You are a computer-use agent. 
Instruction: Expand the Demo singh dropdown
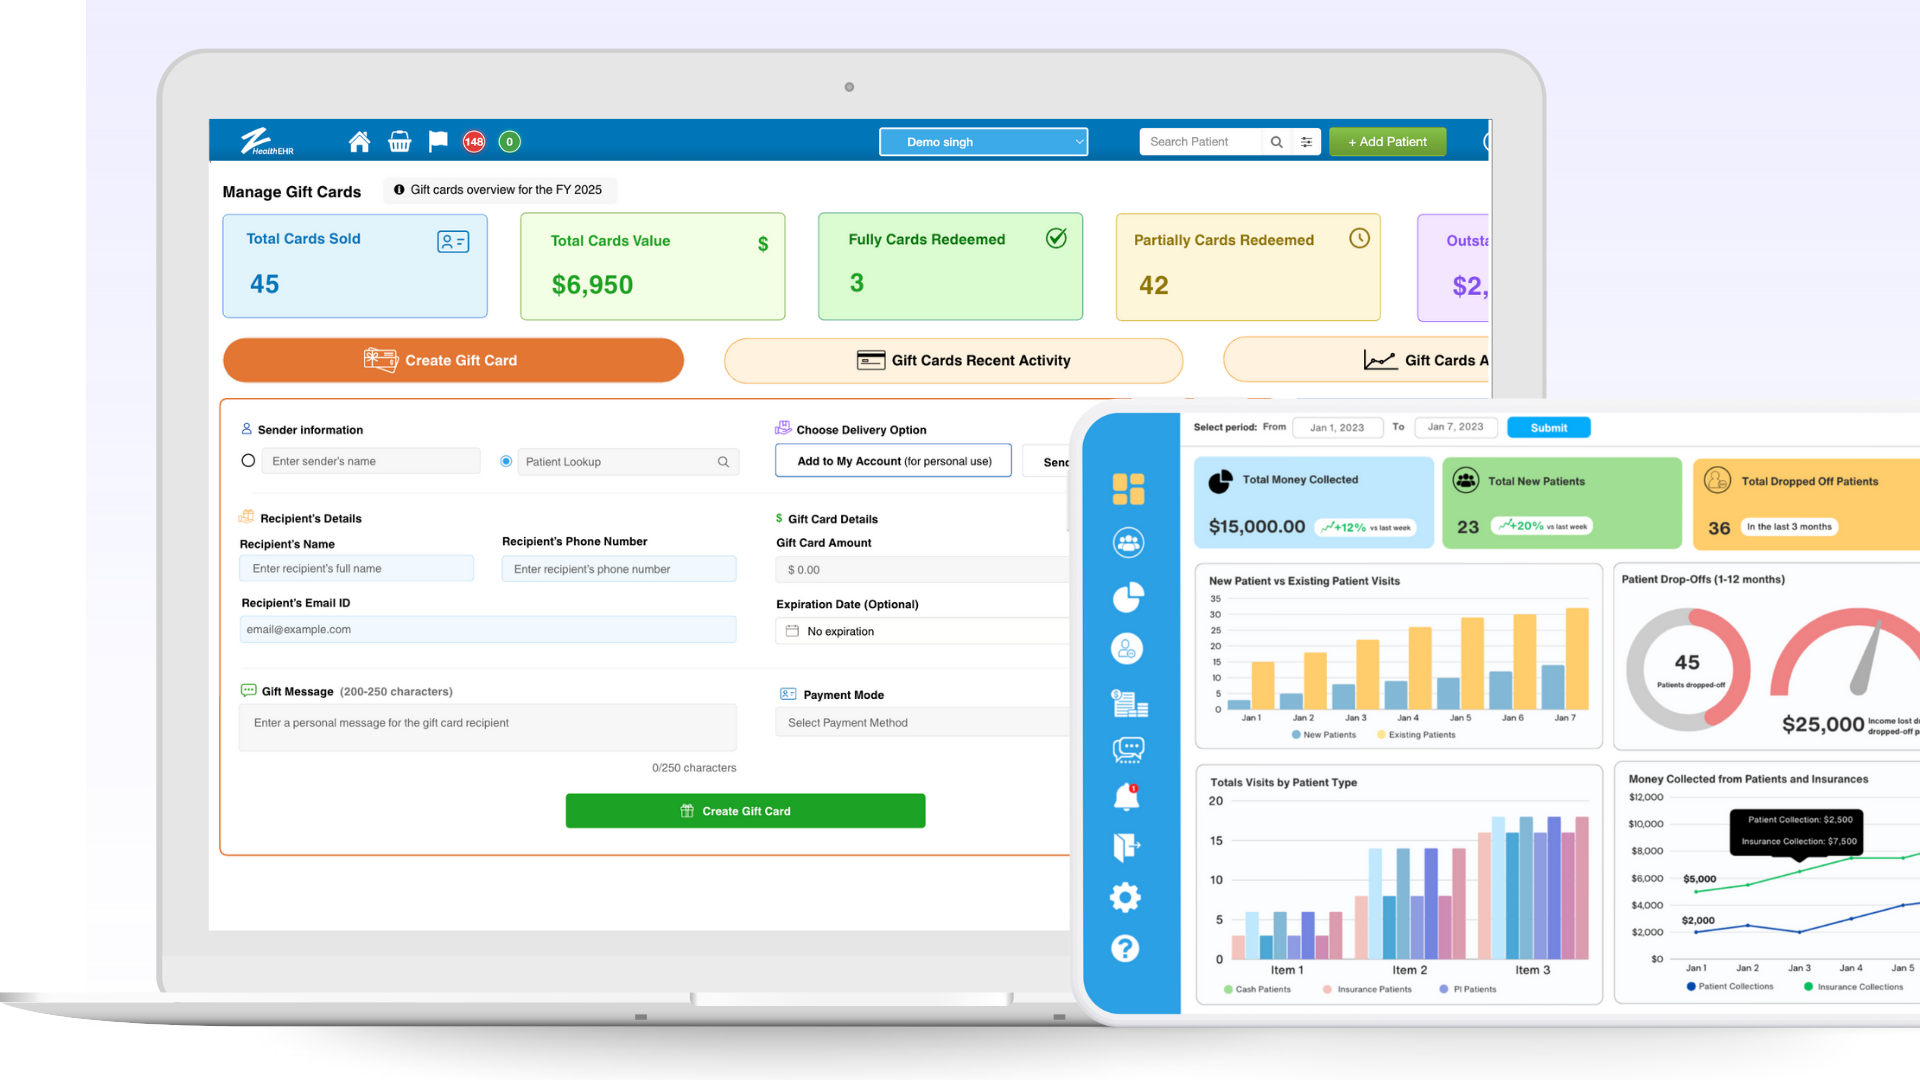click(x=983, y=142)
